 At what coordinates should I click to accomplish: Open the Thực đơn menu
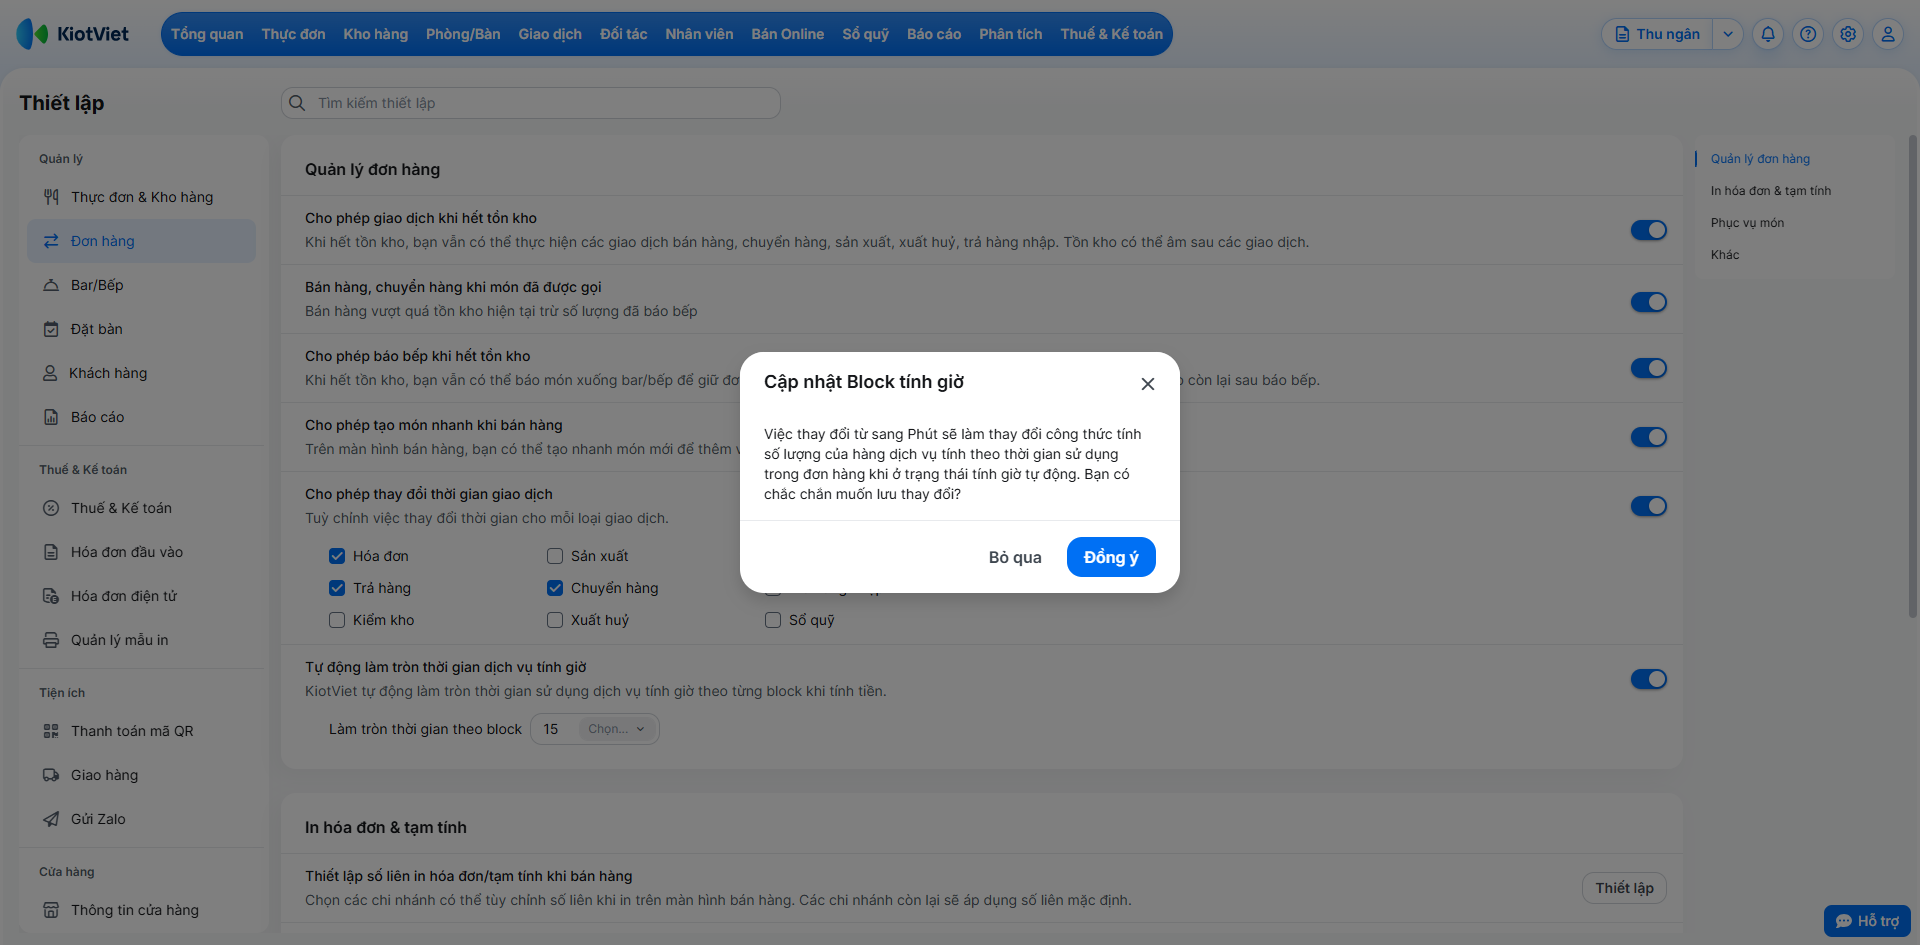pos(293,34)
